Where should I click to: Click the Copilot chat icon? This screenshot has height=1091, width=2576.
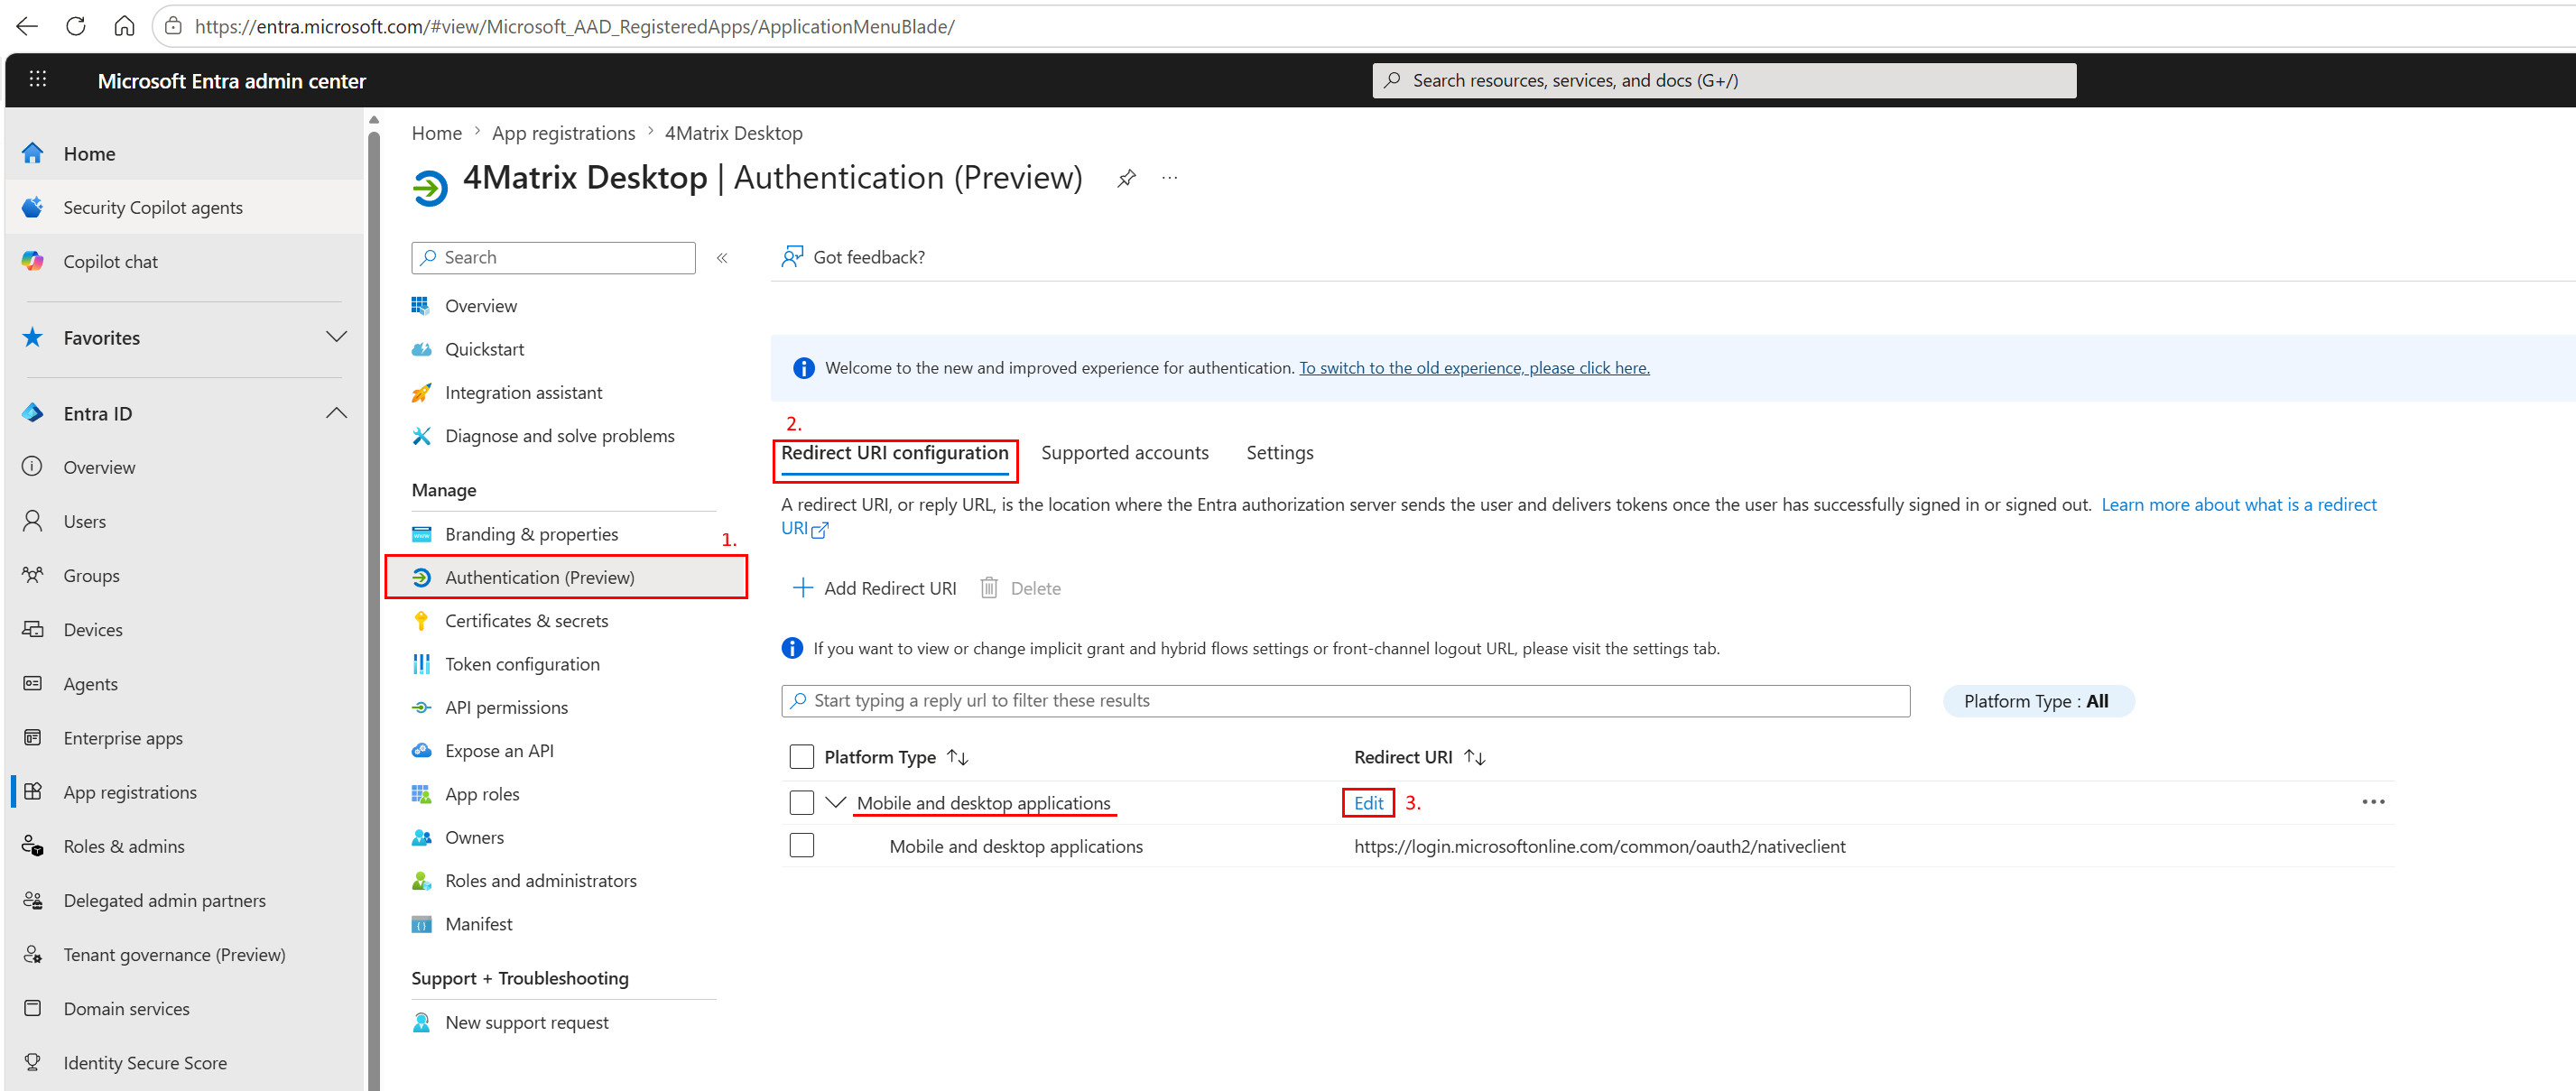click(x=33, y=261)
